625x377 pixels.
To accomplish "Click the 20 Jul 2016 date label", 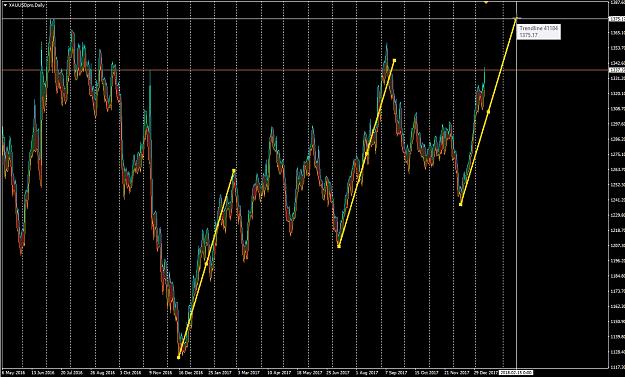I will pyautogui.click(x=72, y=373).
